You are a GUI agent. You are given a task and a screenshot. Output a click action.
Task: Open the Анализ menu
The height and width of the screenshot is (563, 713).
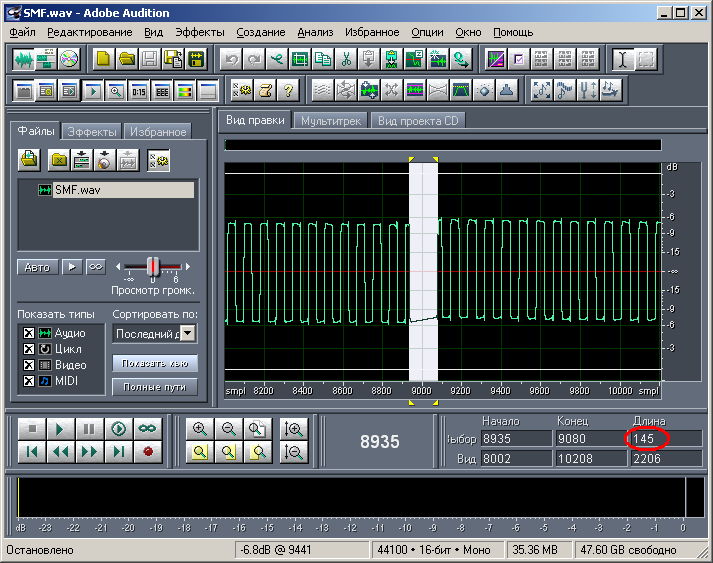click(x=315, y=32)
